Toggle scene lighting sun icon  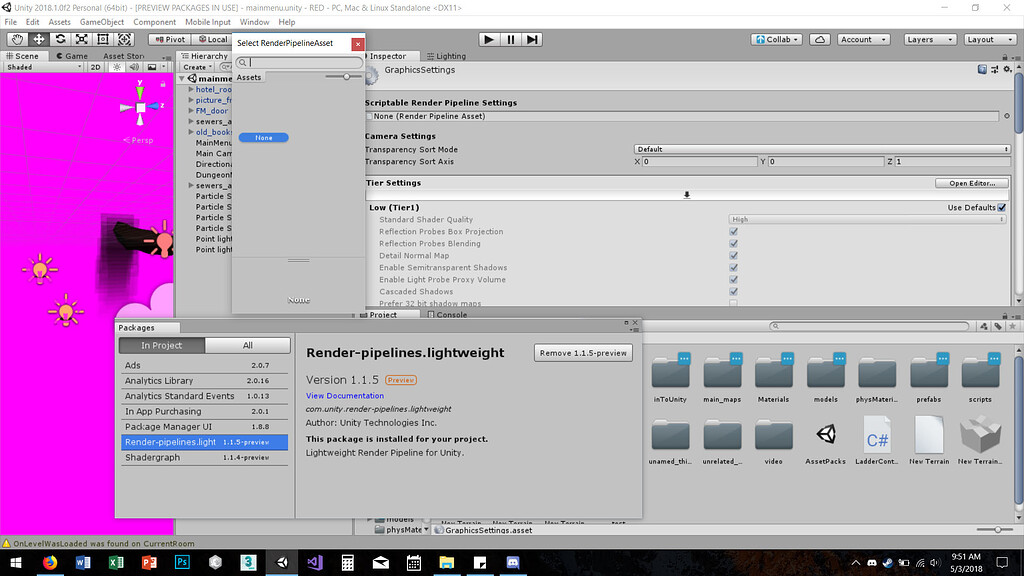point(117,67)
